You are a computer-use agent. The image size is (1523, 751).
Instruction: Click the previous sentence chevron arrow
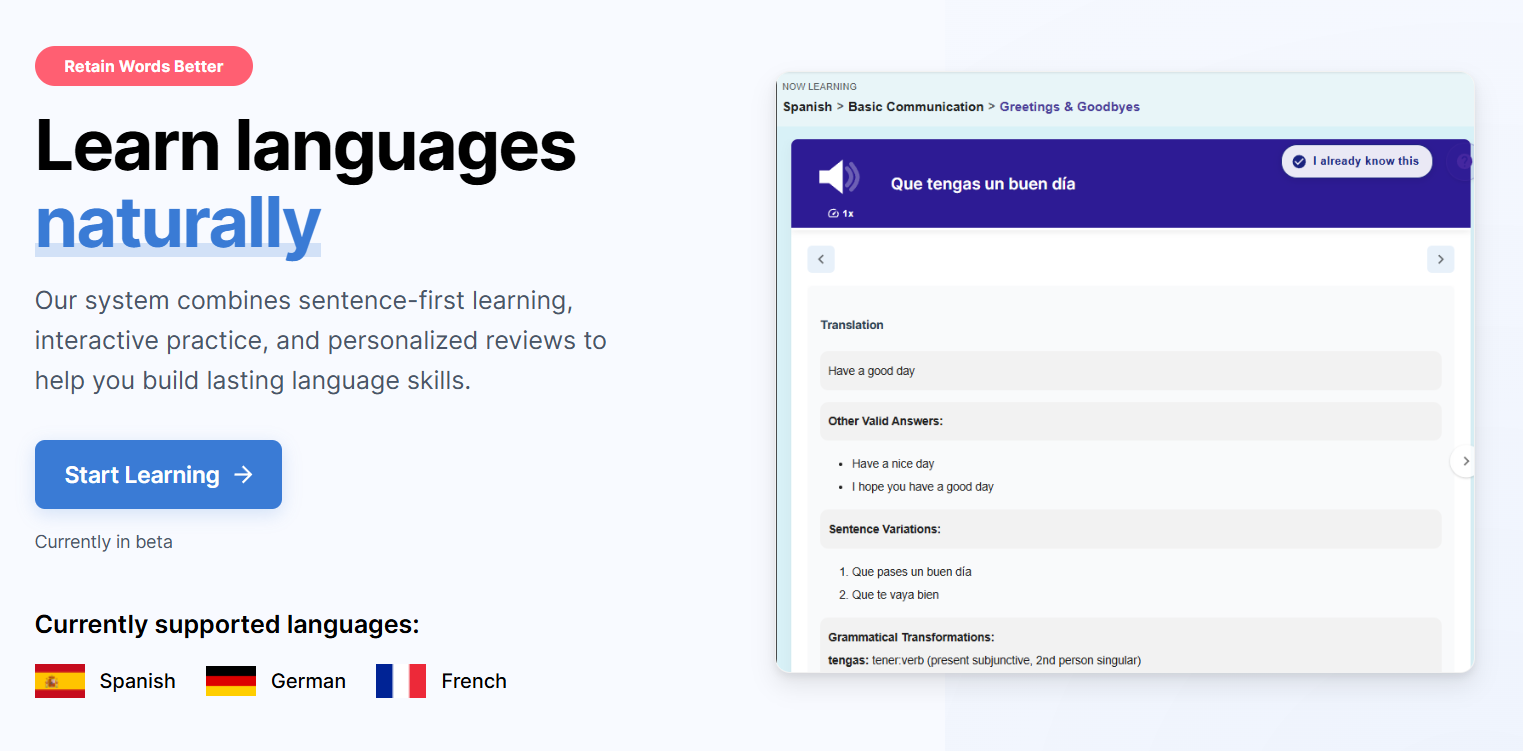(821, 259)
